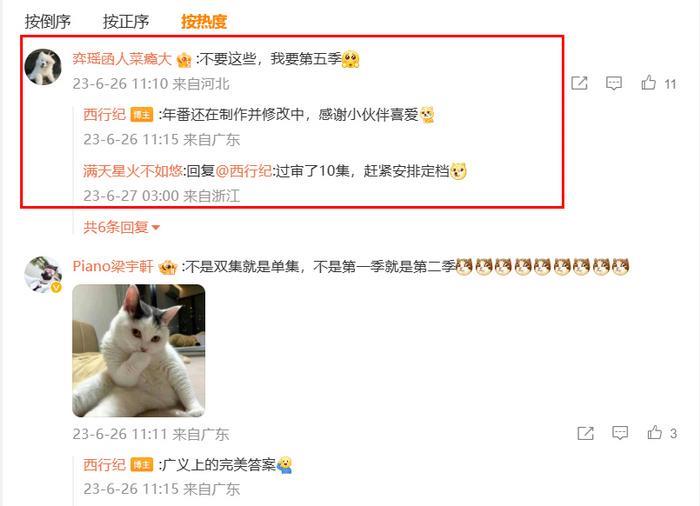Image resolution: width=700 pixels, height=506 pixels.
Task: Open username link 奔瑶函人菜瘾大
Action: (122, 59)
